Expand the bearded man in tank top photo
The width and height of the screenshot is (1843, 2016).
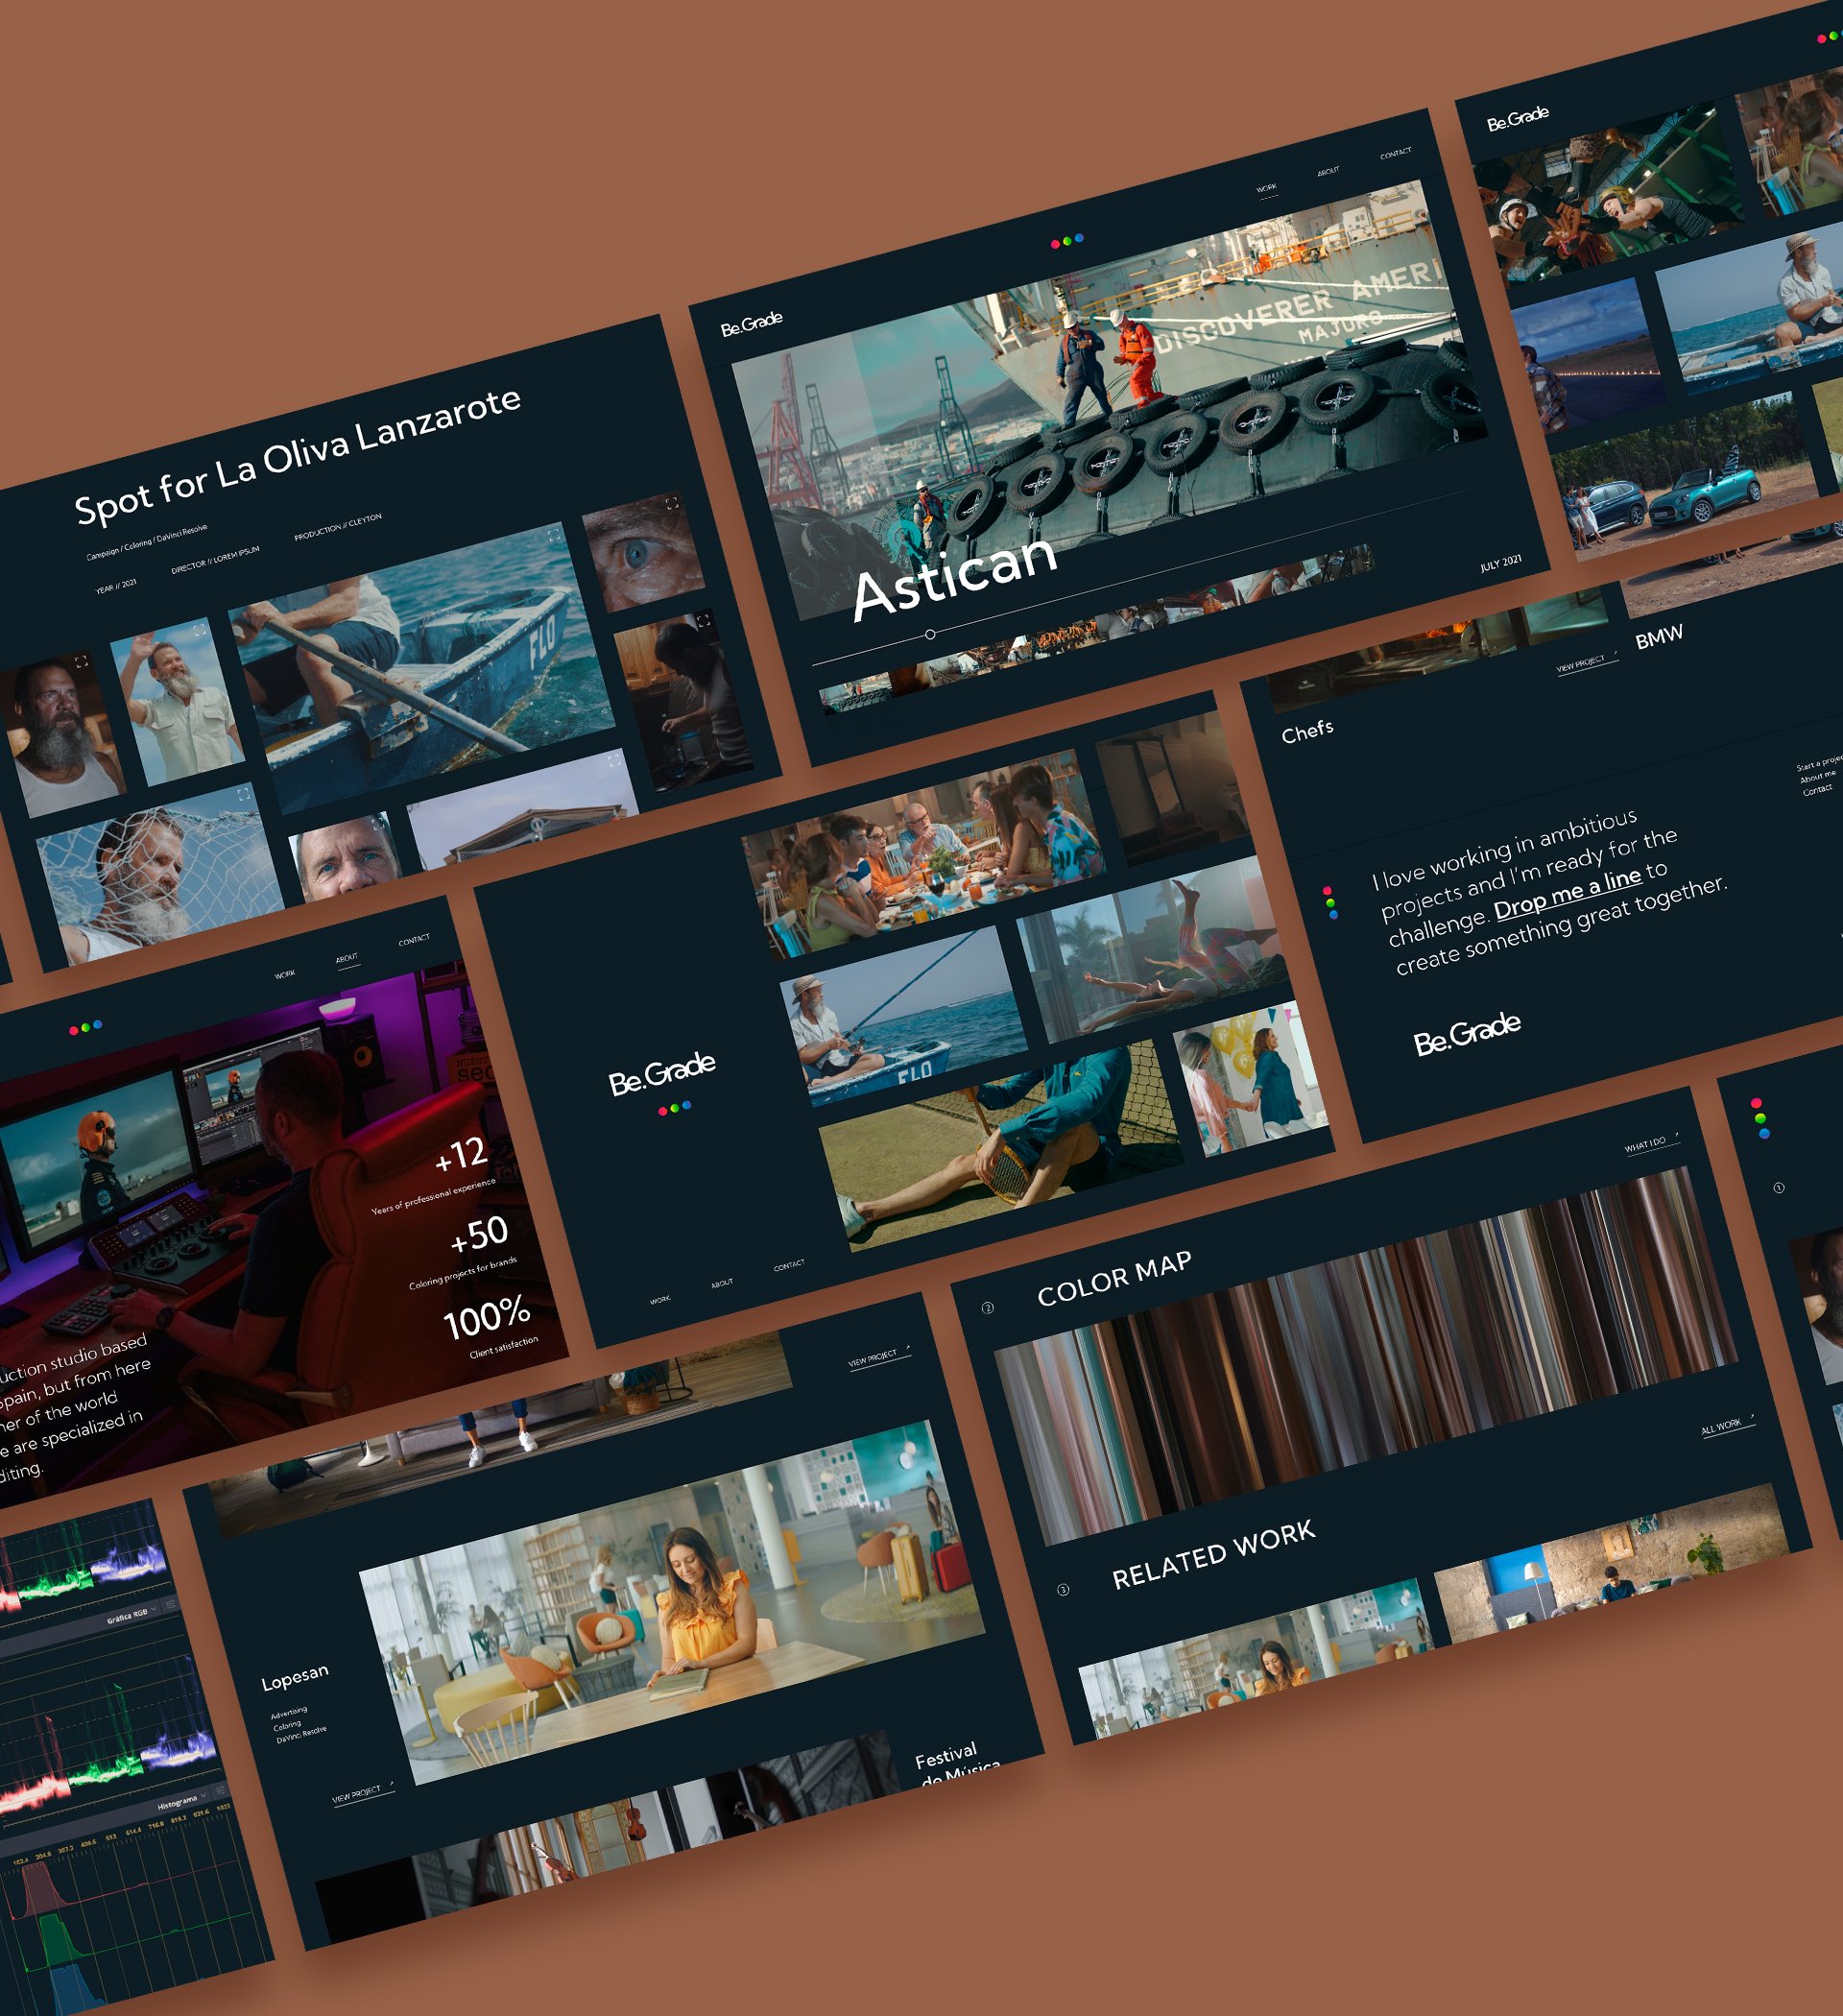pos(82,662)
